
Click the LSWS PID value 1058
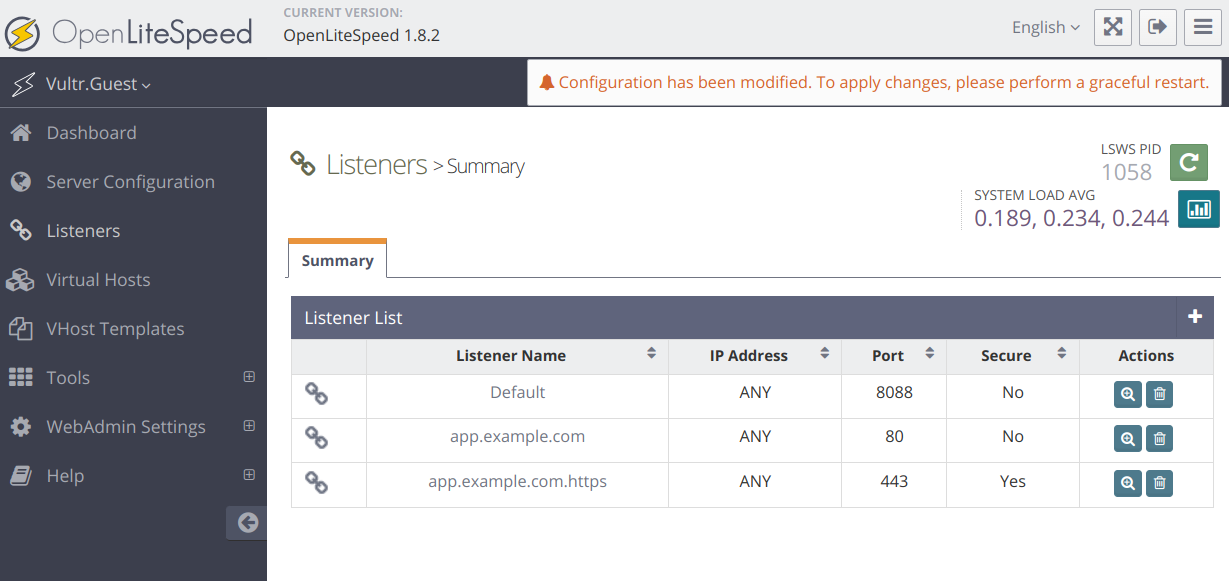[1127, 172]
